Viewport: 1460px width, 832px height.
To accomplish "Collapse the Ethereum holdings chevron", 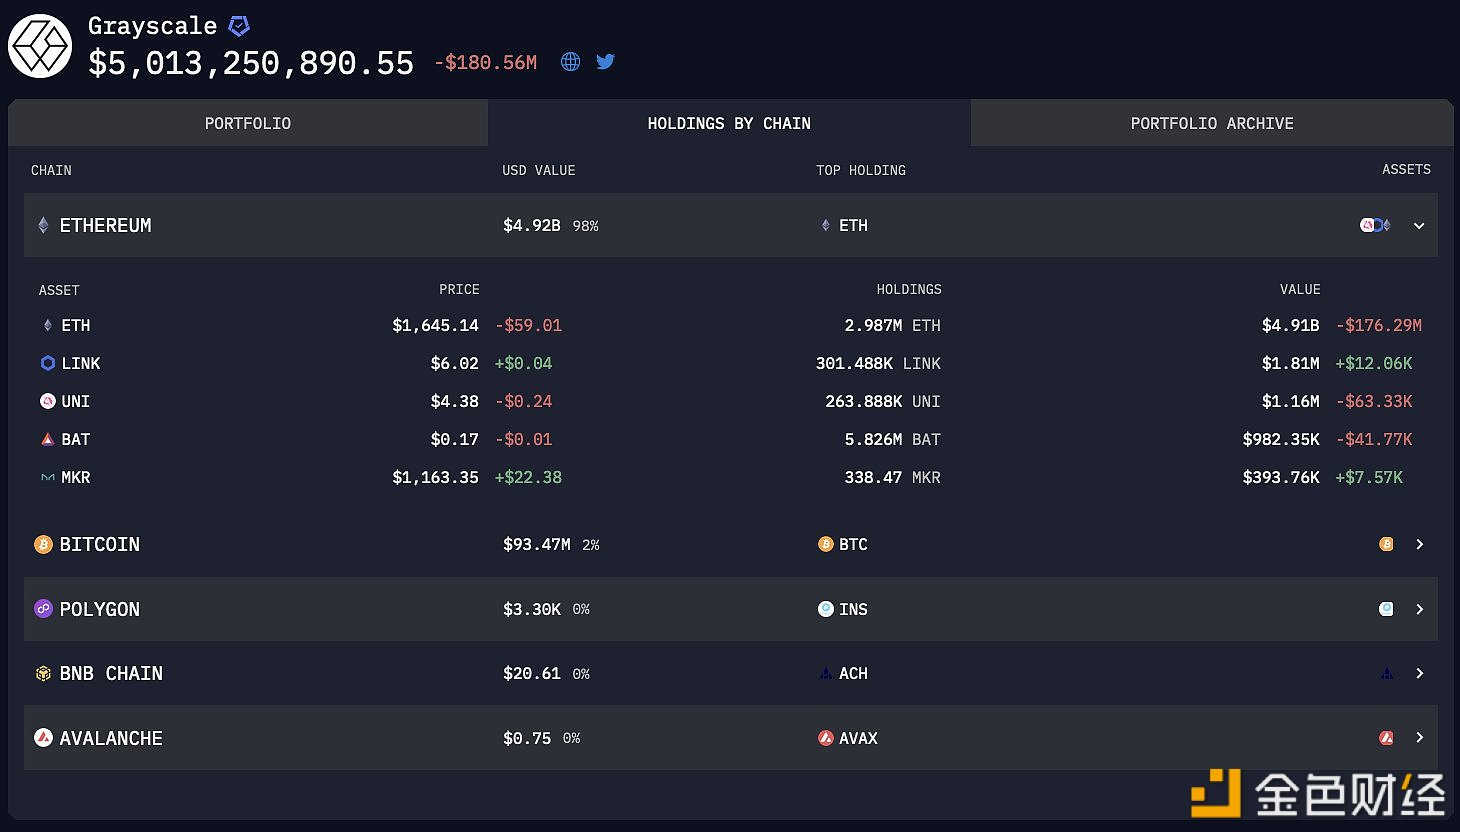I will (x=1419, y=226).
